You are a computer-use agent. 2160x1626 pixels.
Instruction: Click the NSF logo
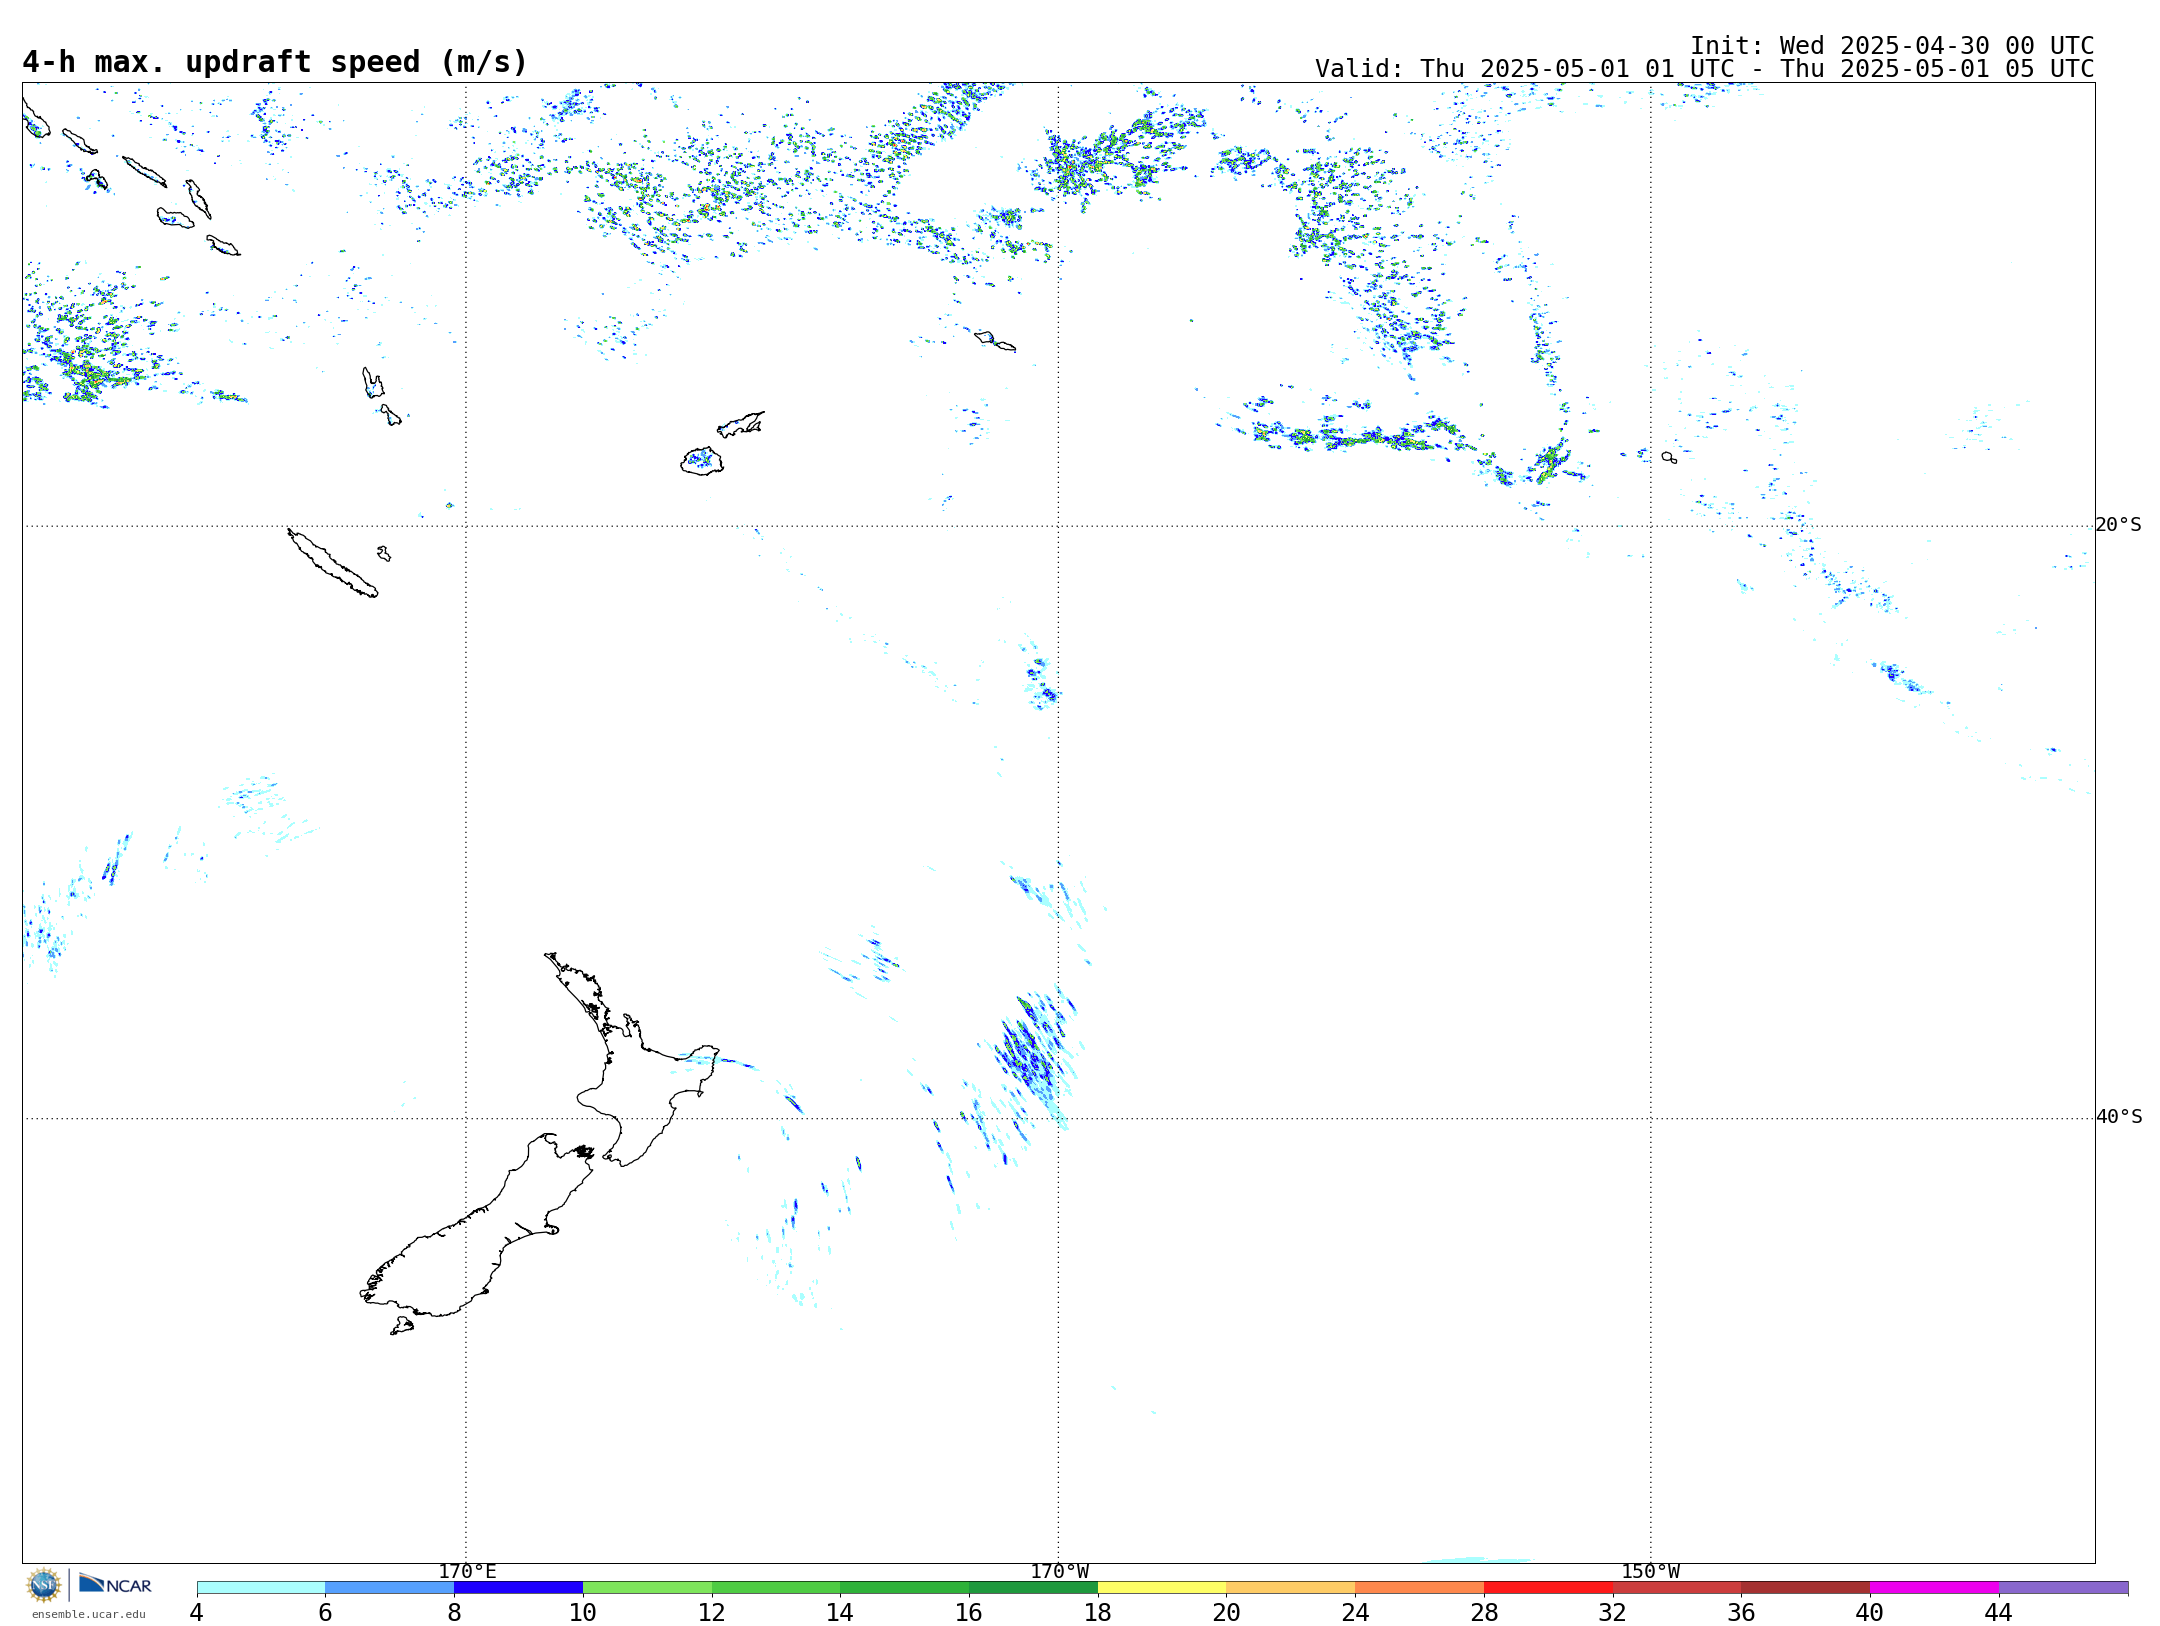pyautogui.click(x=44, y=1585)
